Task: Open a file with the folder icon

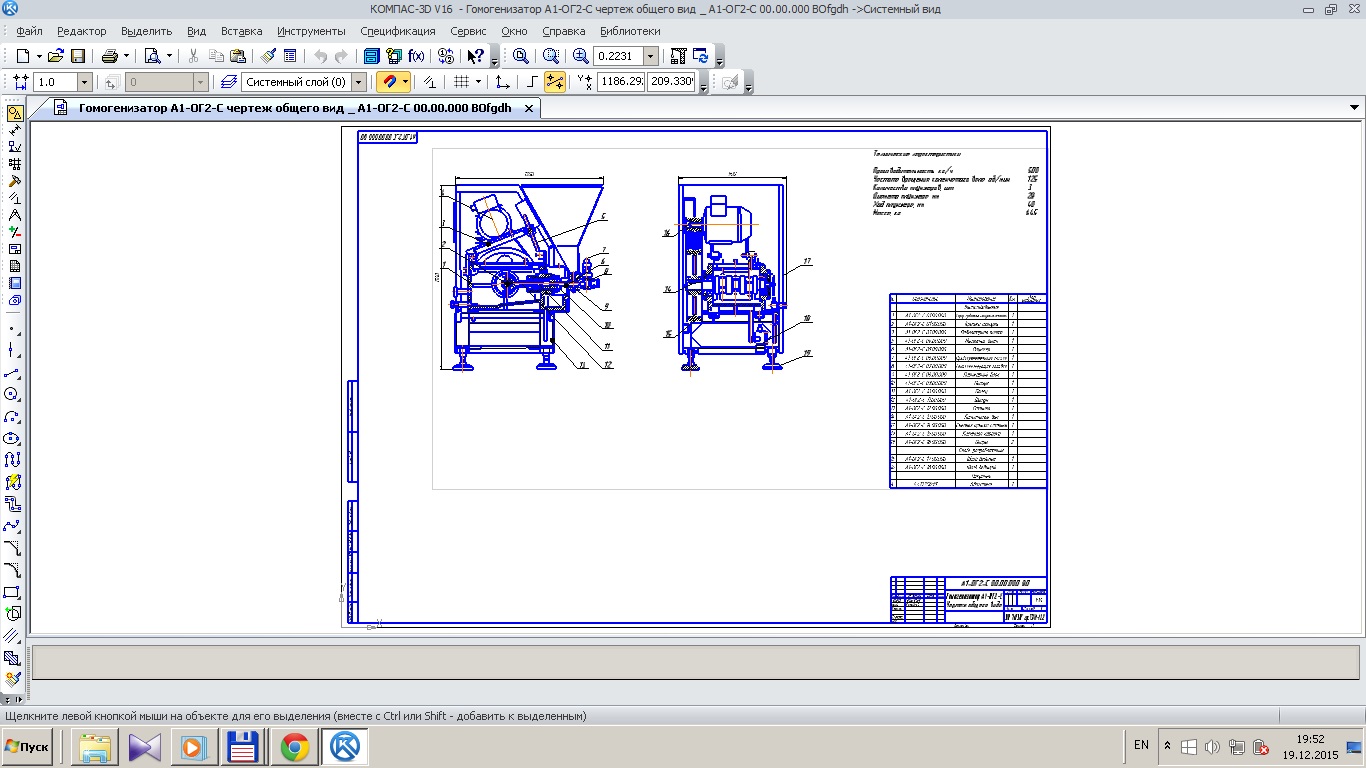Action: pos(56,56)
